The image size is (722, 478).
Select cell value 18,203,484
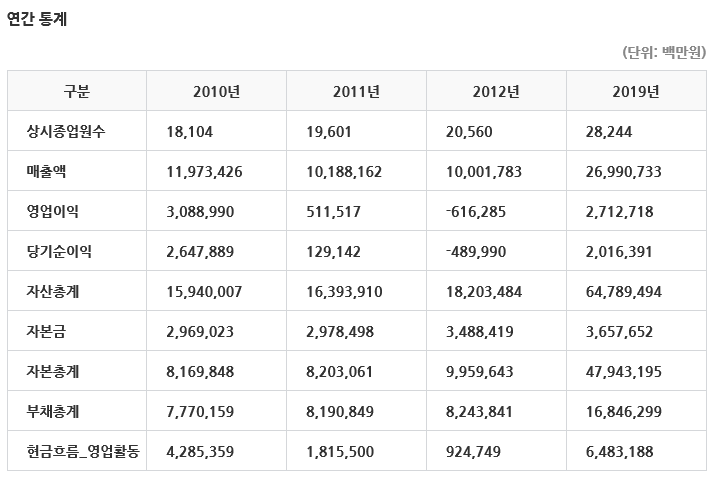[x=484, y=292]
